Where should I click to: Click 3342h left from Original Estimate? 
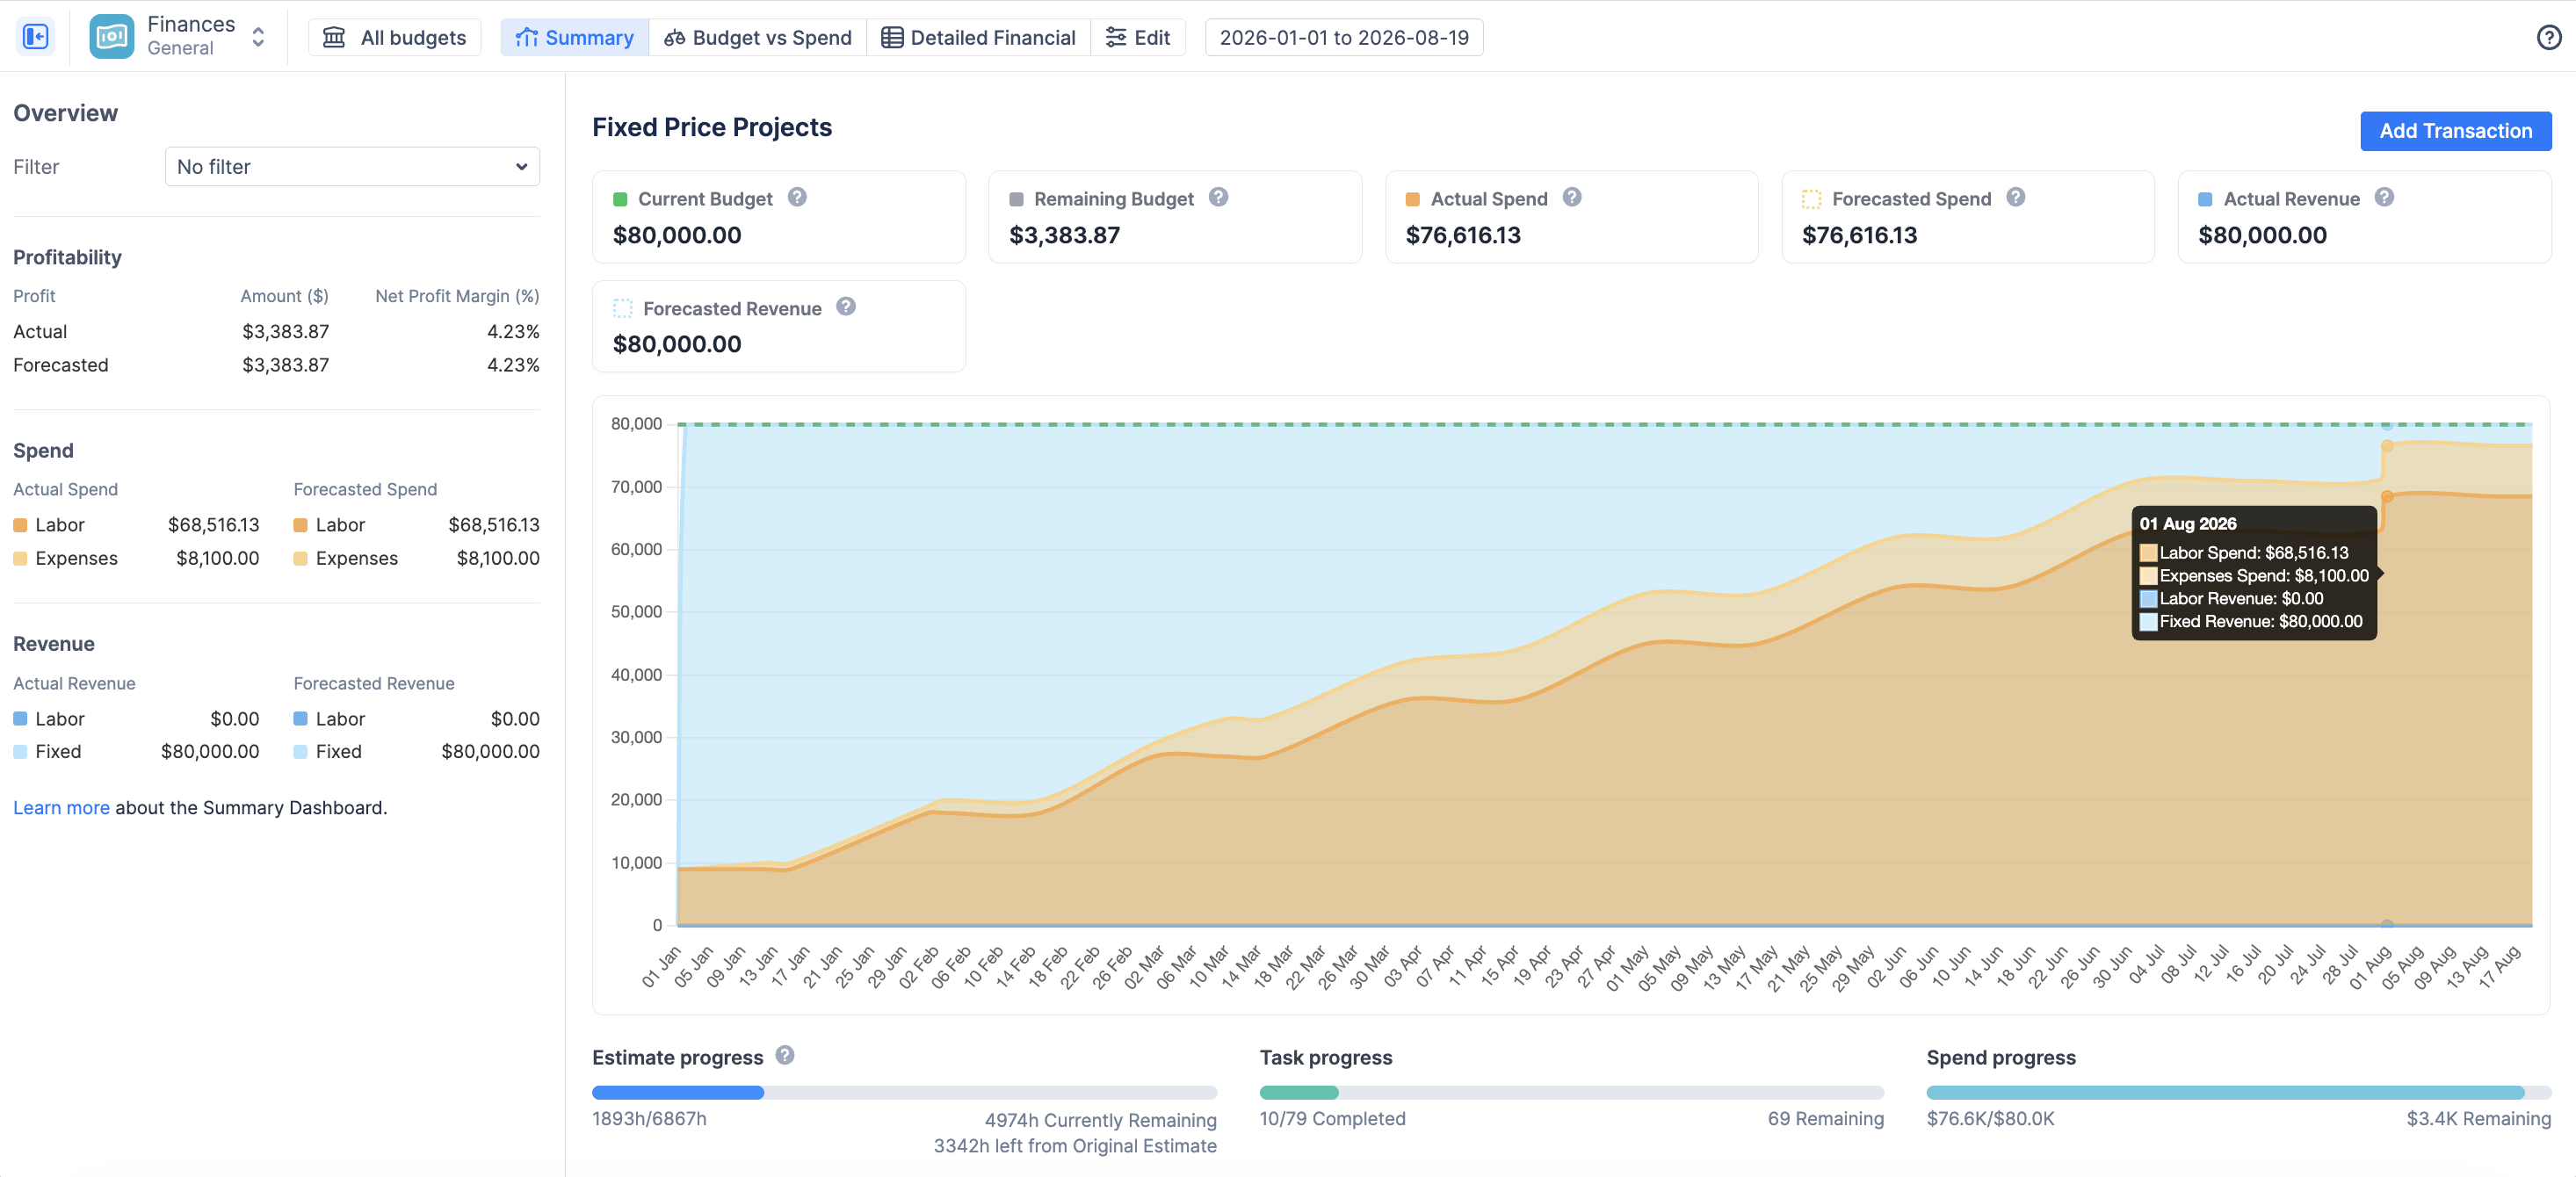point(1075,1146)
